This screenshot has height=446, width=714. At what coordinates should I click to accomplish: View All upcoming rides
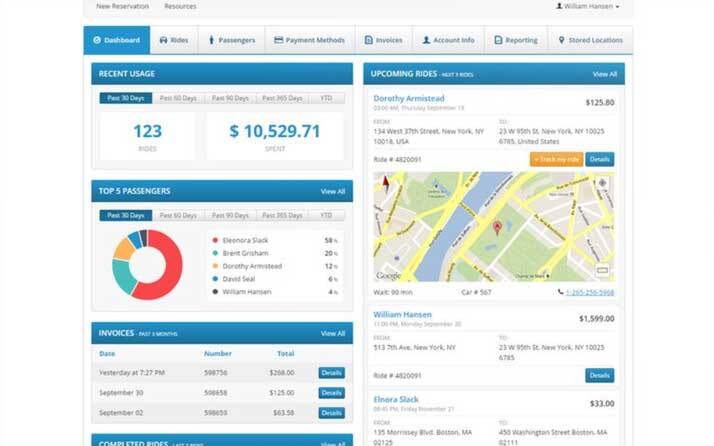coord(604,74)
